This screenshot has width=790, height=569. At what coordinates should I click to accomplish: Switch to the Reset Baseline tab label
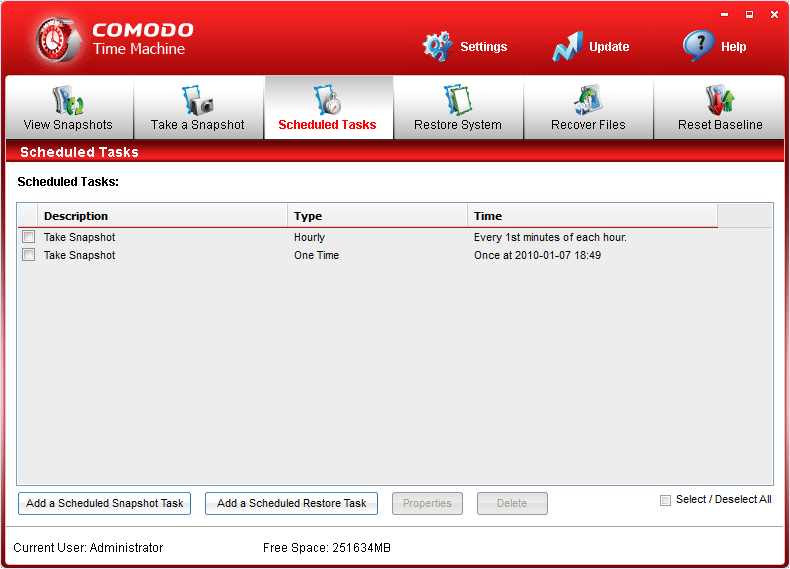(x=720, y=124)
